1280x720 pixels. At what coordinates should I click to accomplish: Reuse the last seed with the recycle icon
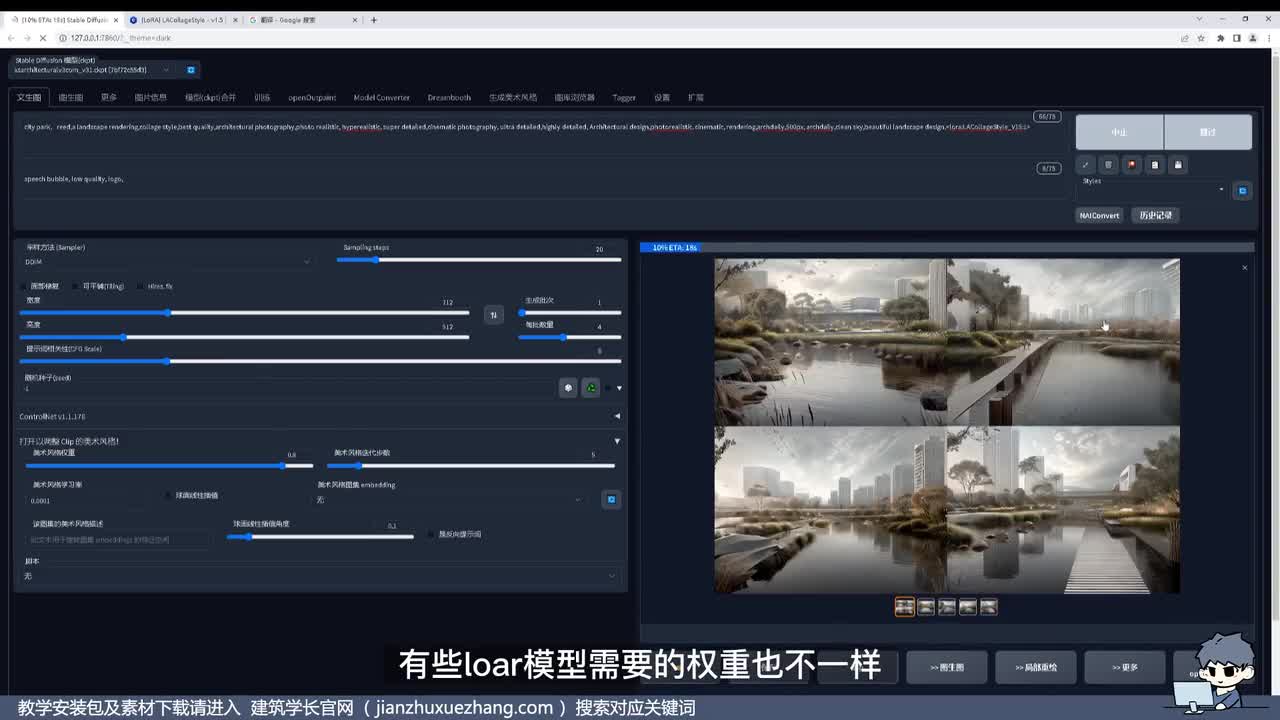point(591,388)
